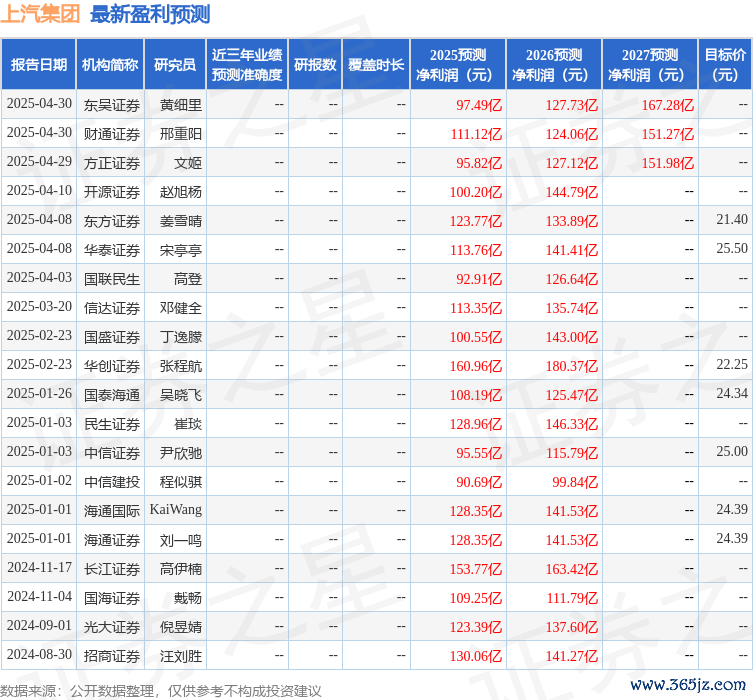Screen dimensions: 753x700
Task: Click the 海通国际 institution cell
Action: coord(111,511)
